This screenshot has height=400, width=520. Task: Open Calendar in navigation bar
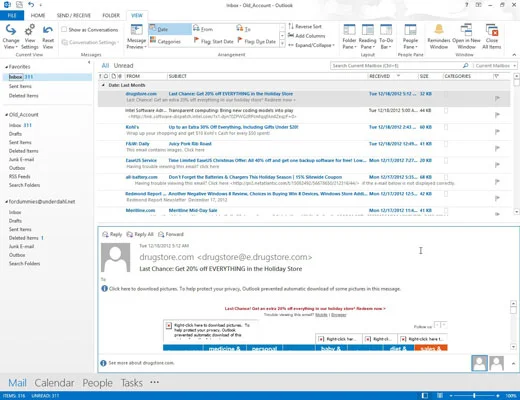[54, 383]
